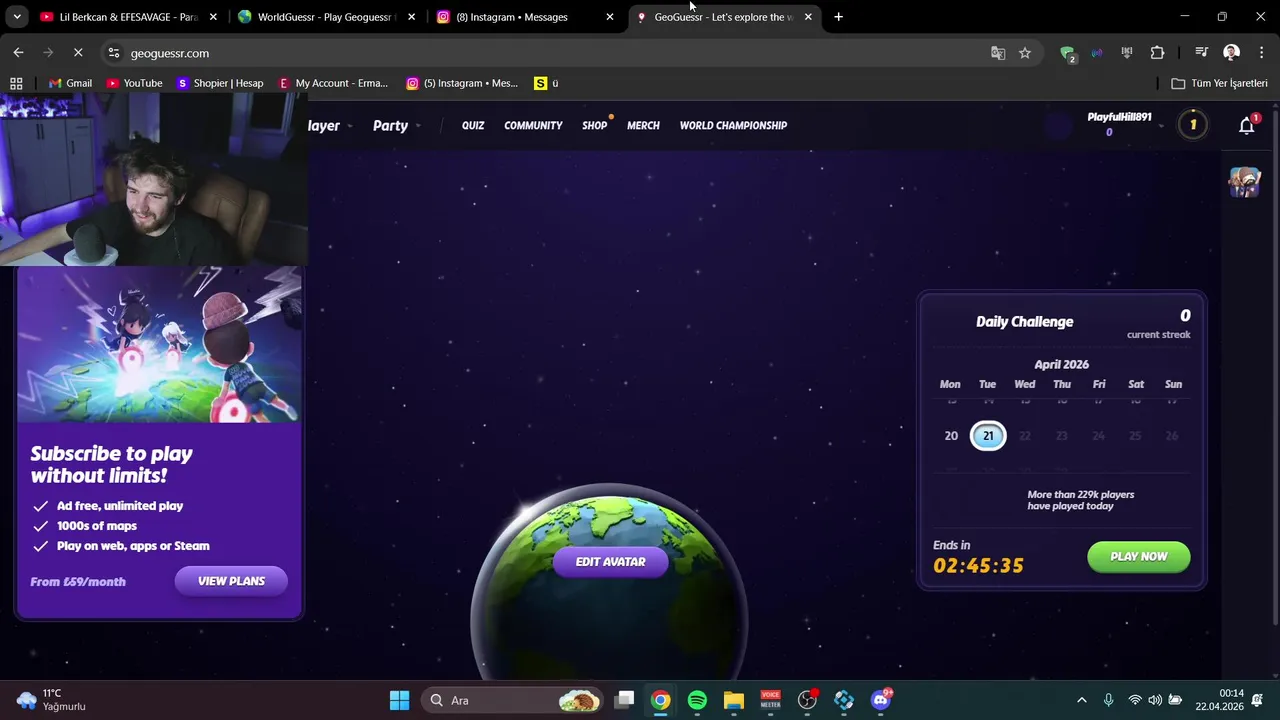Screen dimensions: 1280x720
Task: Click the subscription promo illustration
Action: tap(158, 345)
